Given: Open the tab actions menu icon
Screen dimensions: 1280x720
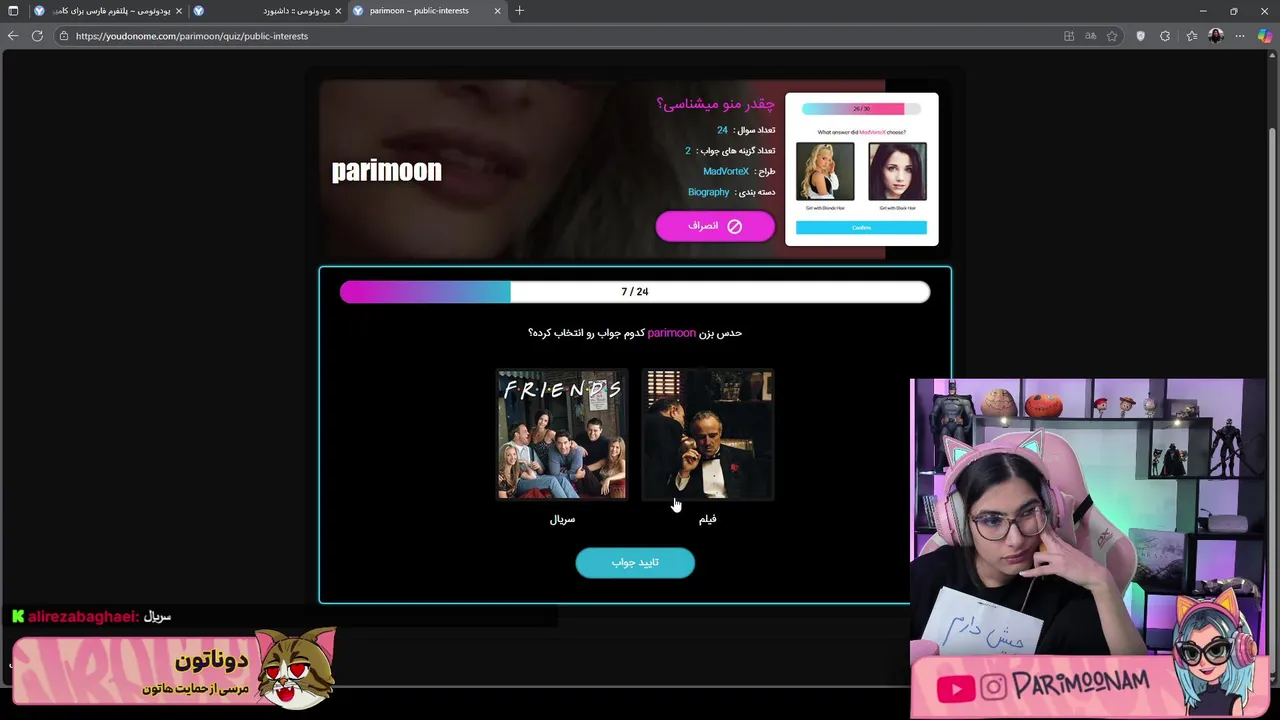Looking at the screenshot, I should (13, 11).
